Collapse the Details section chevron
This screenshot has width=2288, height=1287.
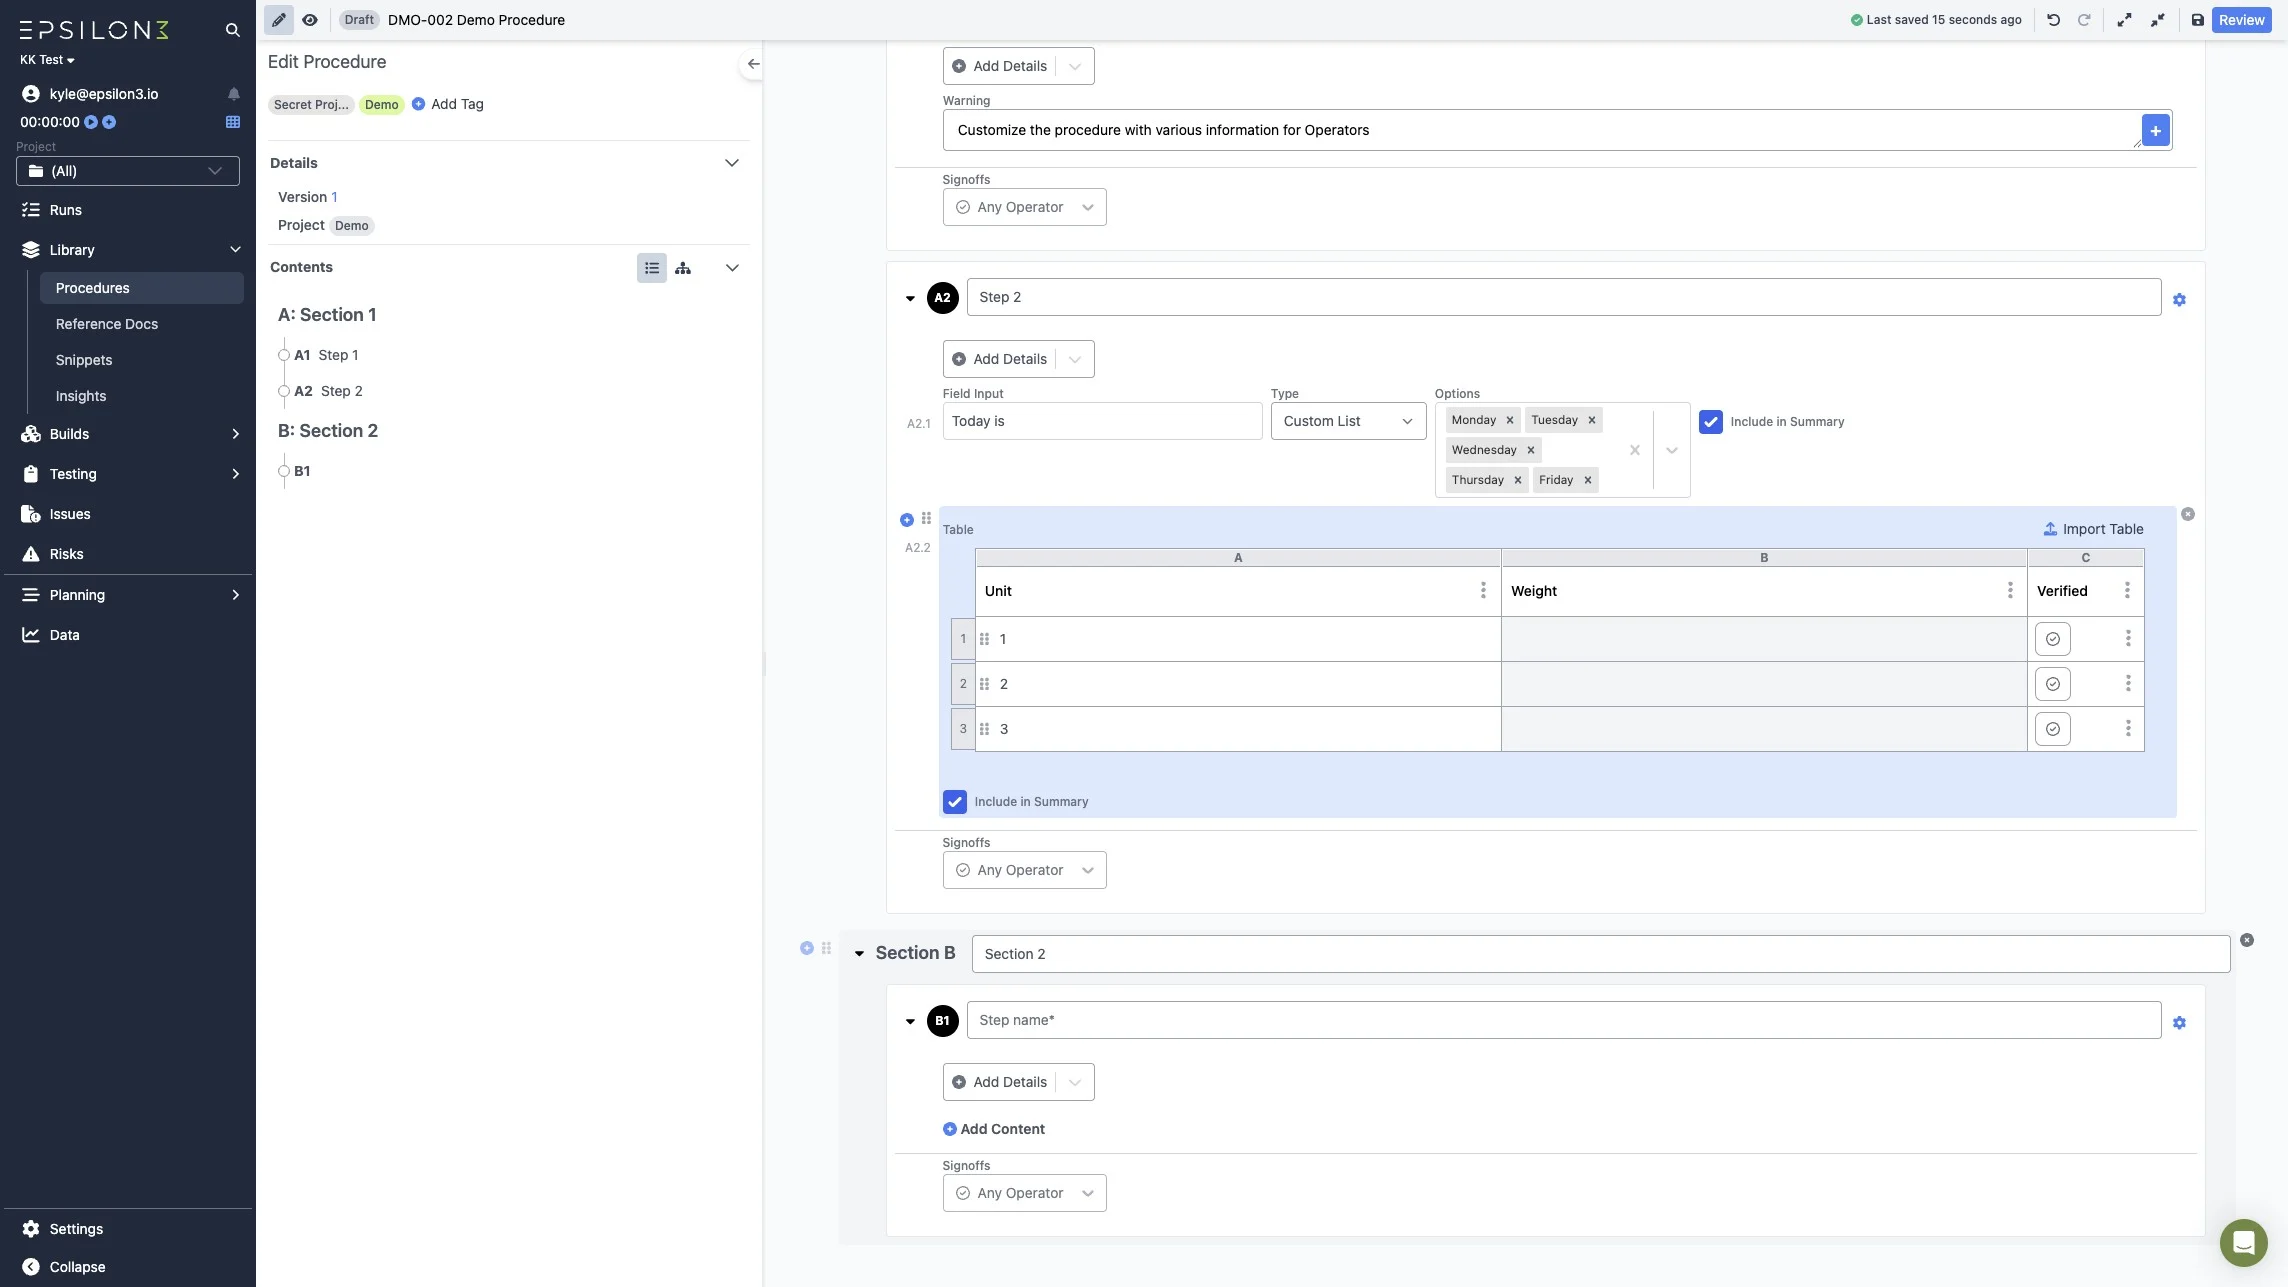(x=732, y=163)
